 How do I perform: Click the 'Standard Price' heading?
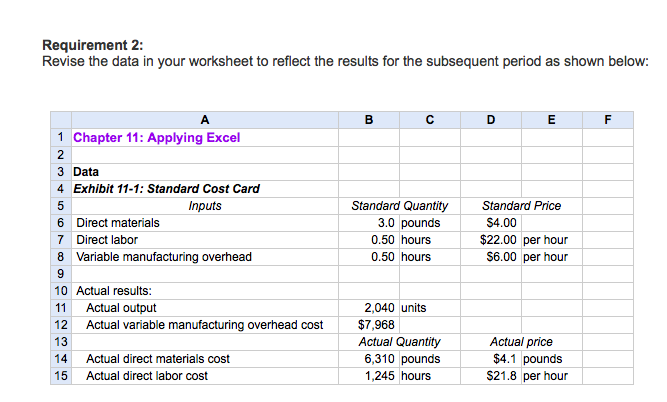coord(522,206)
